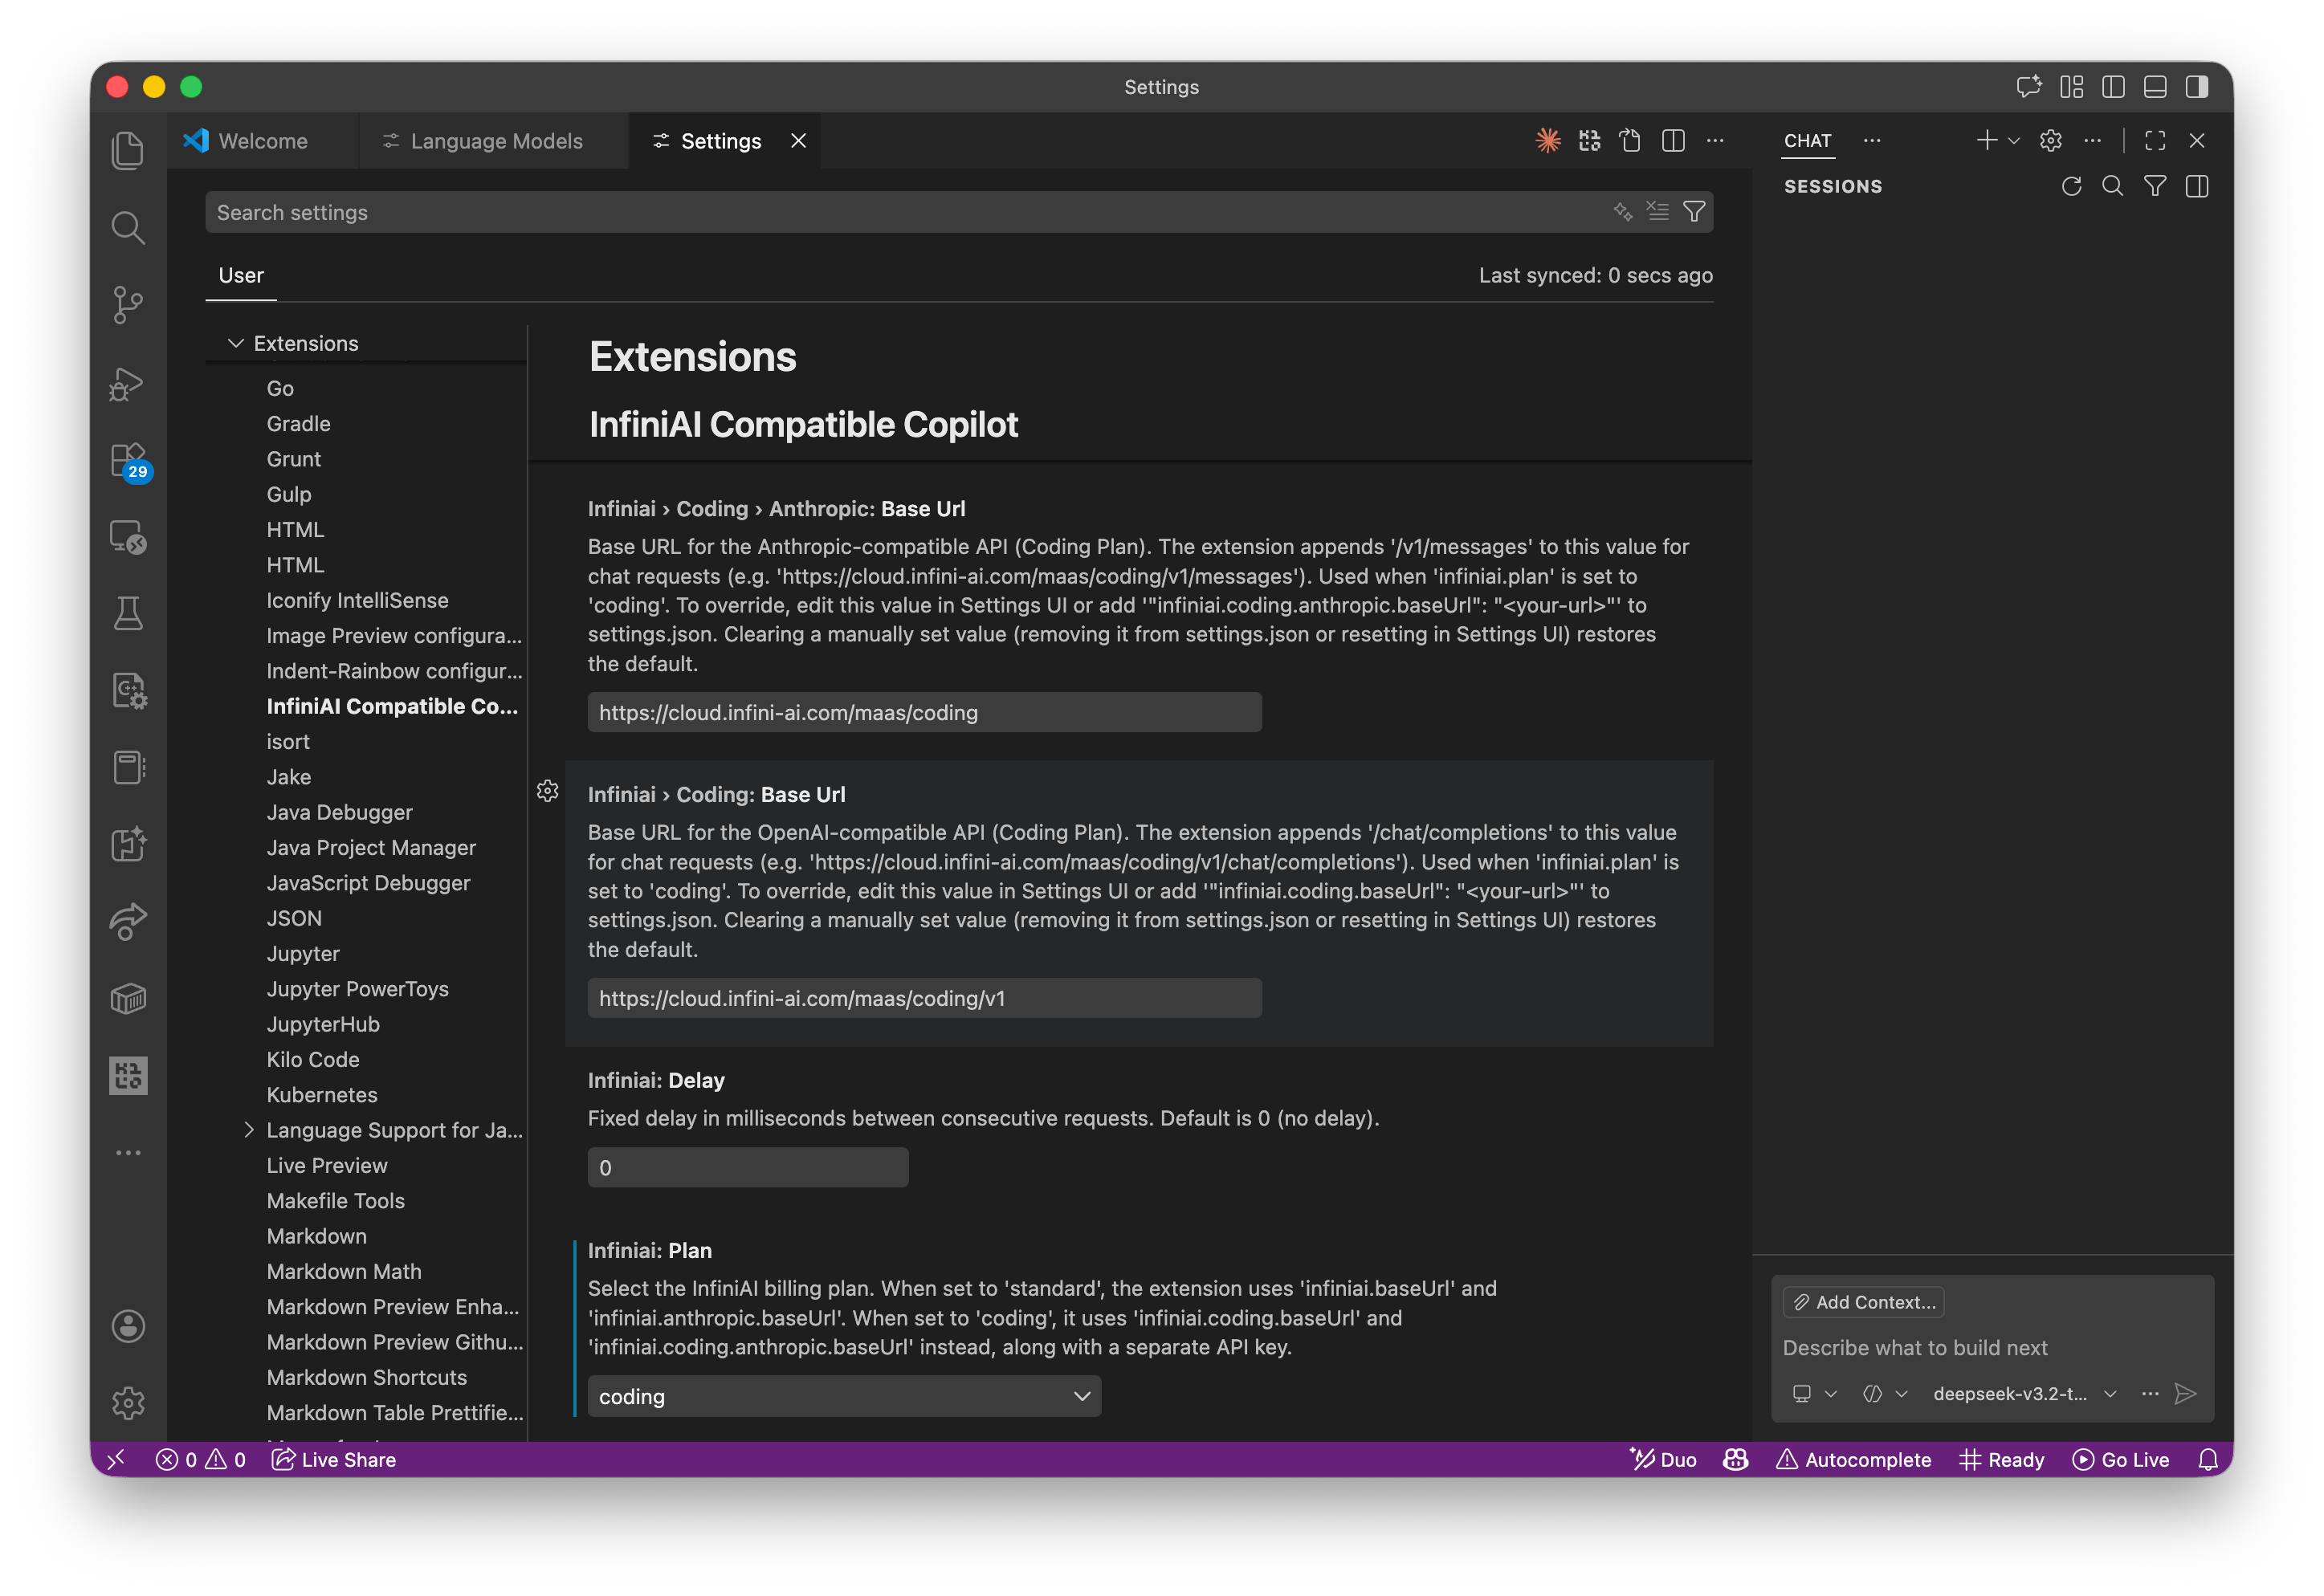Open the Source Control view
This screenshot has width=2324, height=1596.
point(128,305)
